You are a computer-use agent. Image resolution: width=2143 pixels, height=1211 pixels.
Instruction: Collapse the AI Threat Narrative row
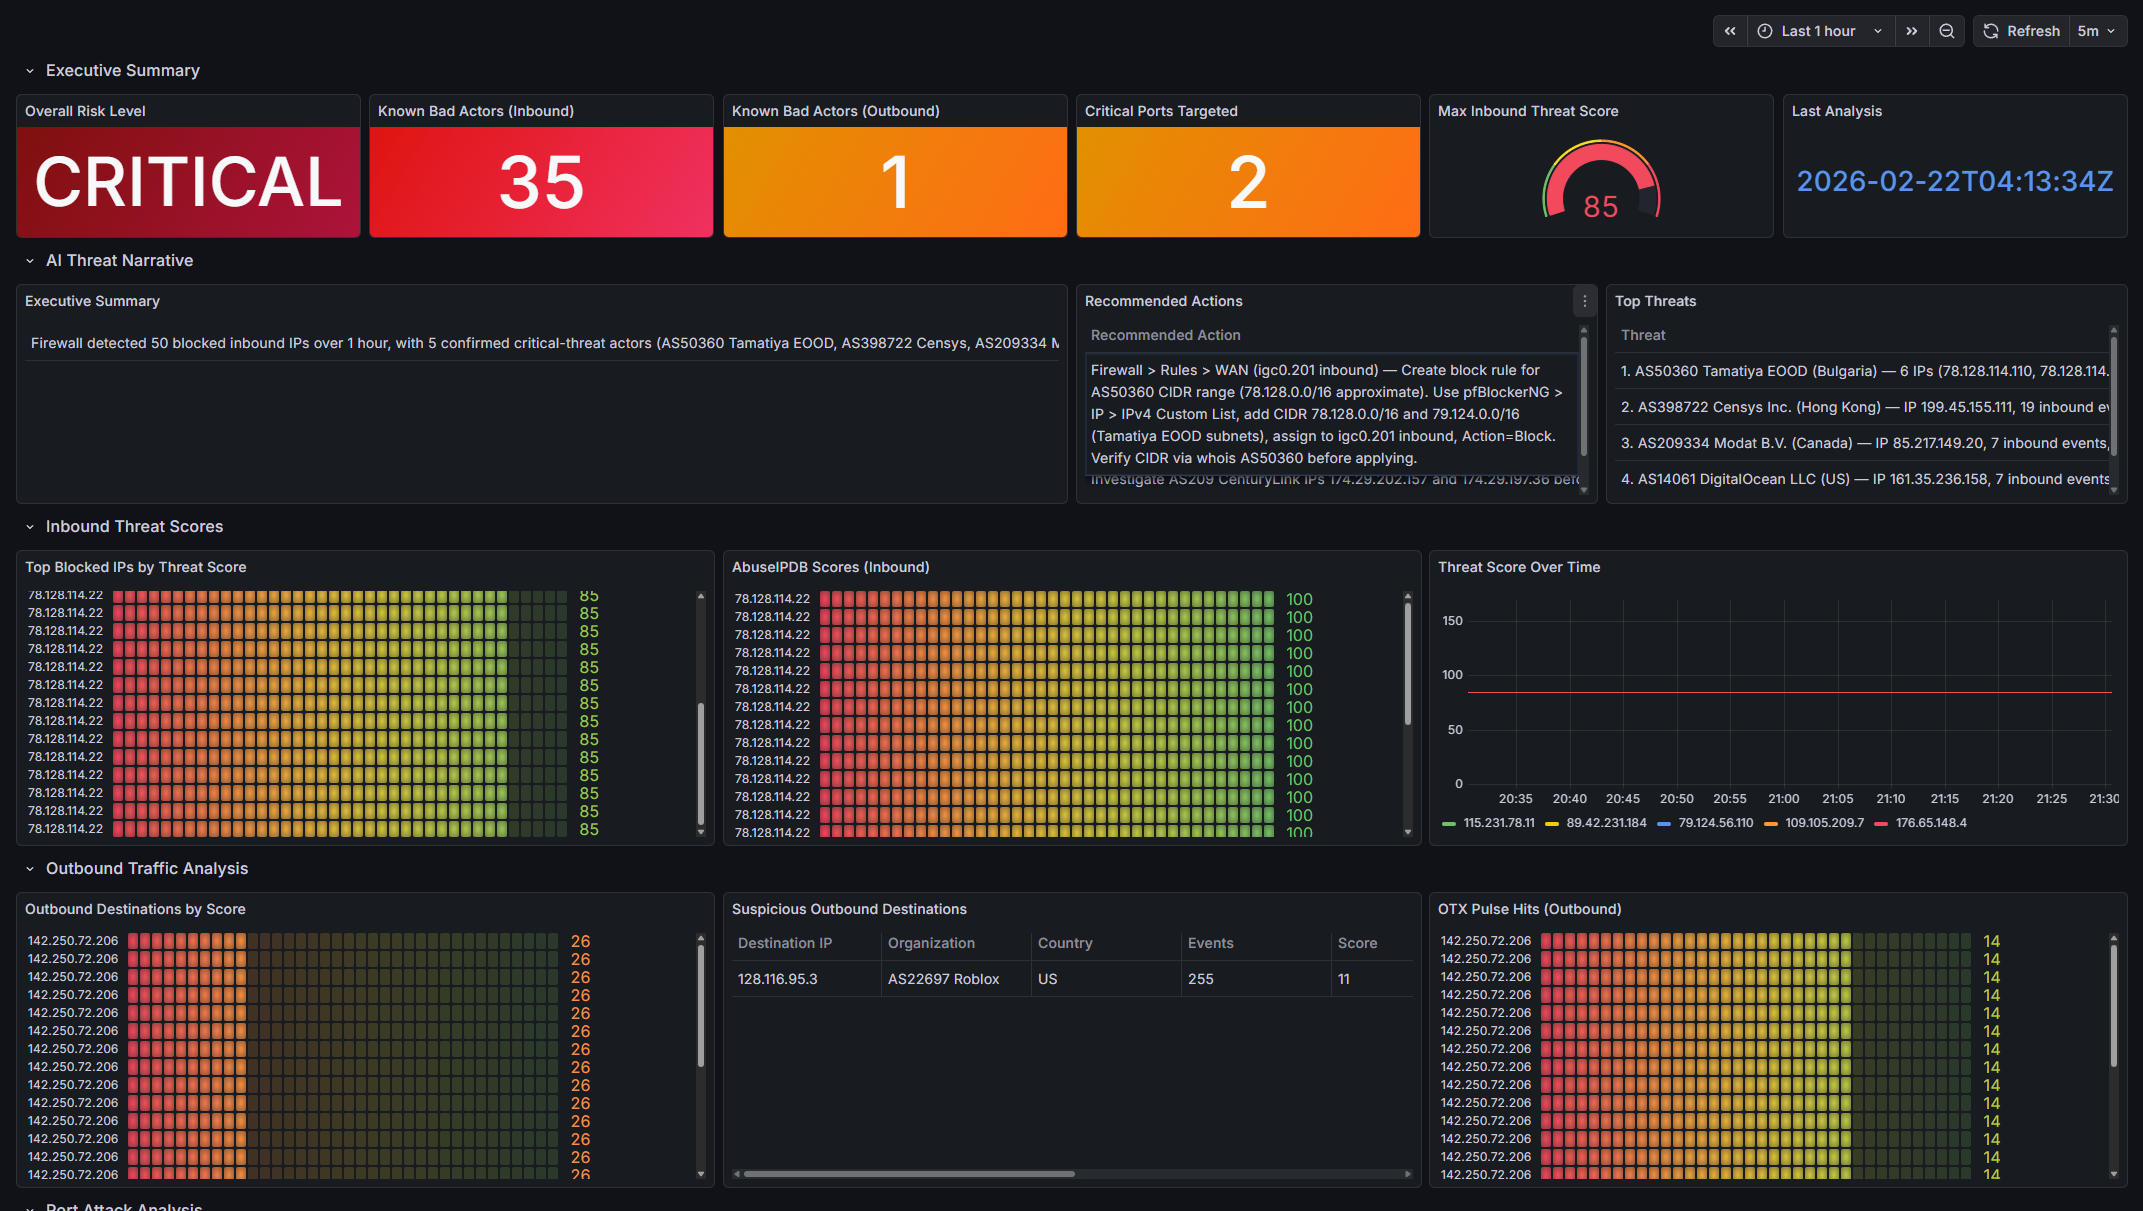click(x=119, y=261)
